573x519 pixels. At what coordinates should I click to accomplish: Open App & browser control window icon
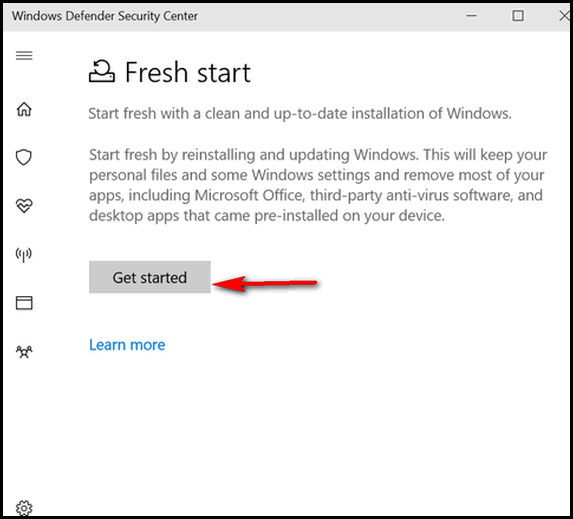click(x=24, y=303)
